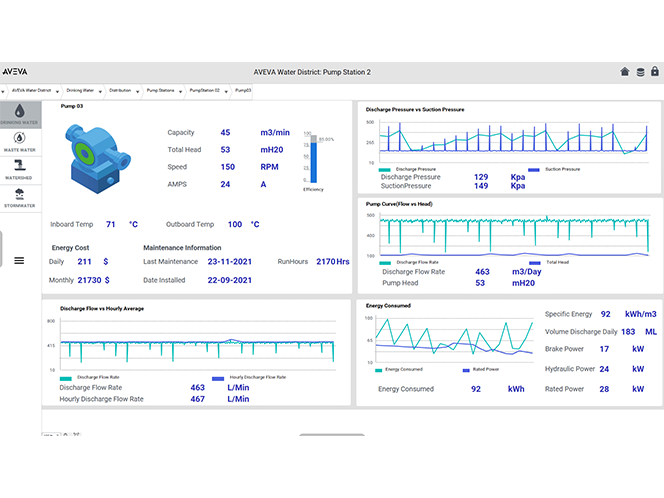Select the Waste Water sidebar icon
This screenshot has width=664, height=498.
(x=18, y=141)
